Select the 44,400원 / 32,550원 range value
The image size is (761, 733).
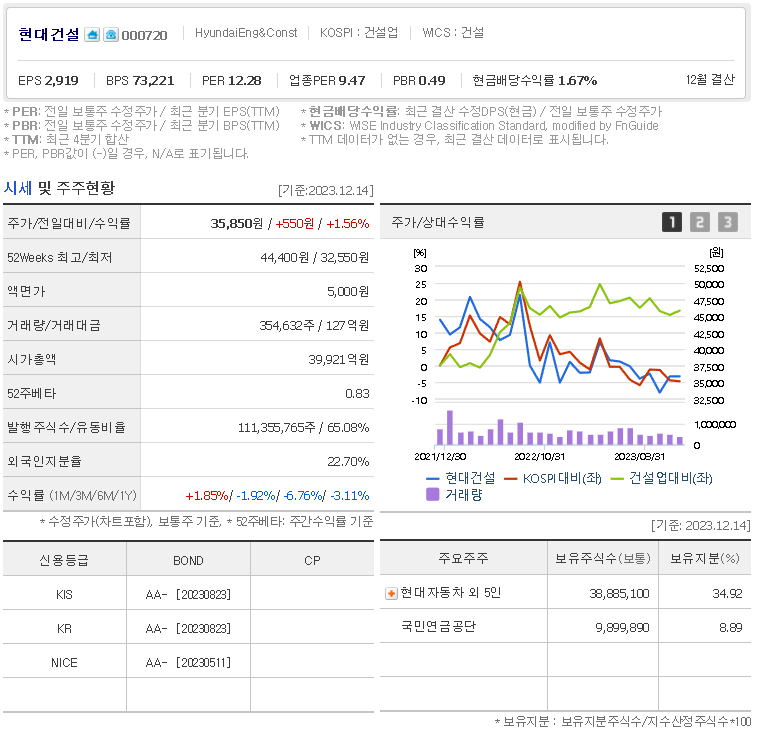314,257
